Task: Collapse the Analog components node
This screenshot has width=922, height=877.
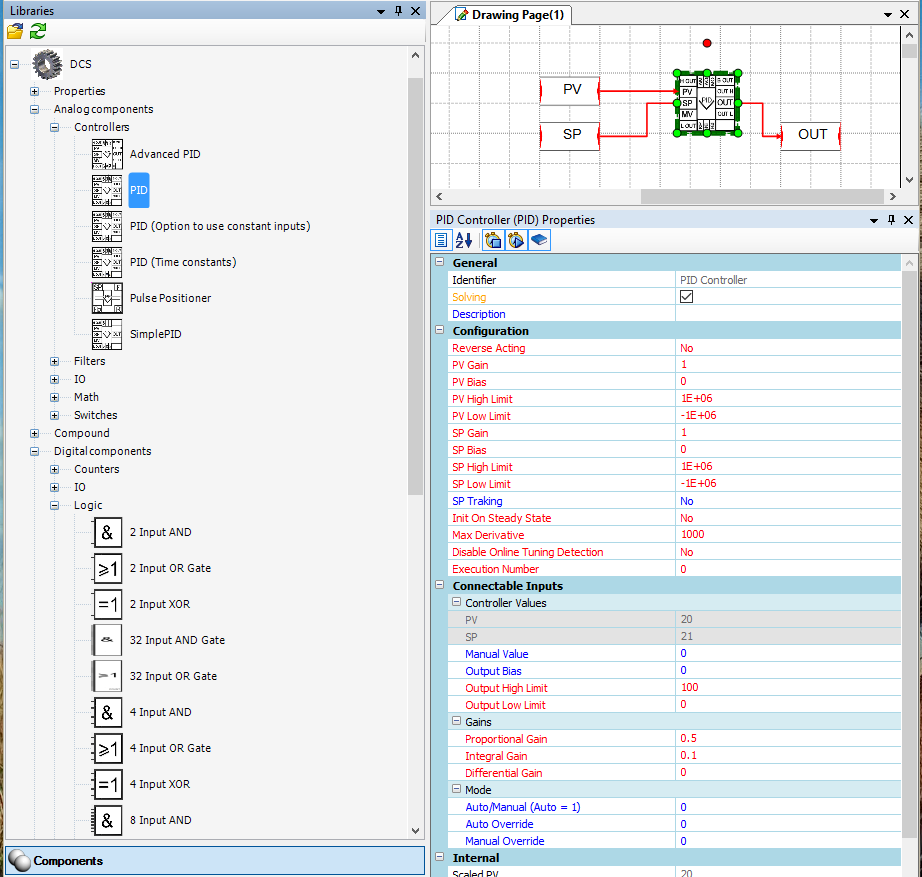Action: (34, 109)
